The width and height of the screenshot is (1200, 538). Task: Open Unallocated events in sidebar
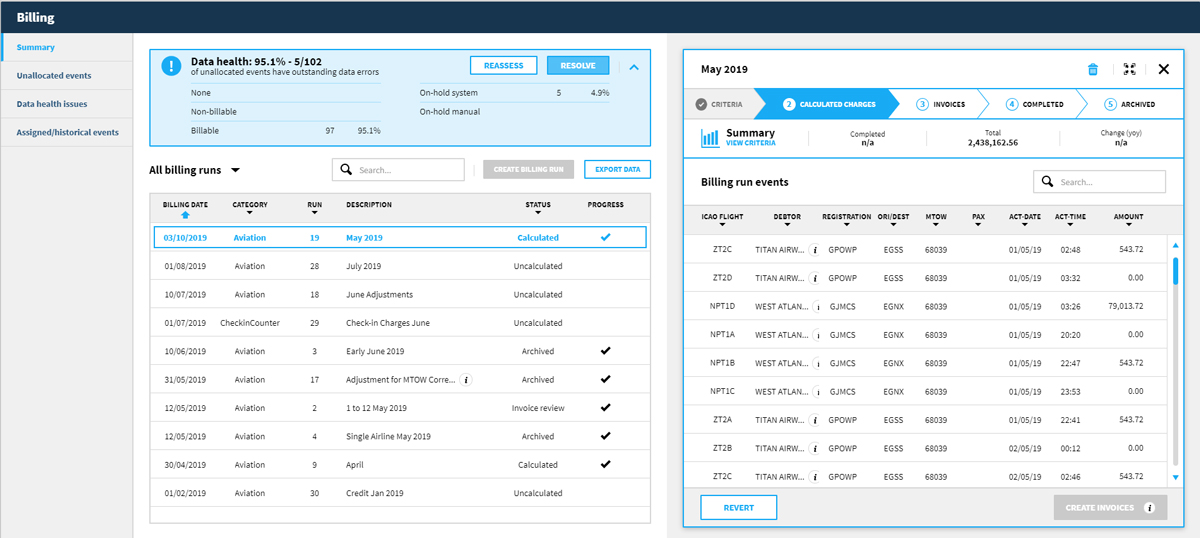pos(67,76)
